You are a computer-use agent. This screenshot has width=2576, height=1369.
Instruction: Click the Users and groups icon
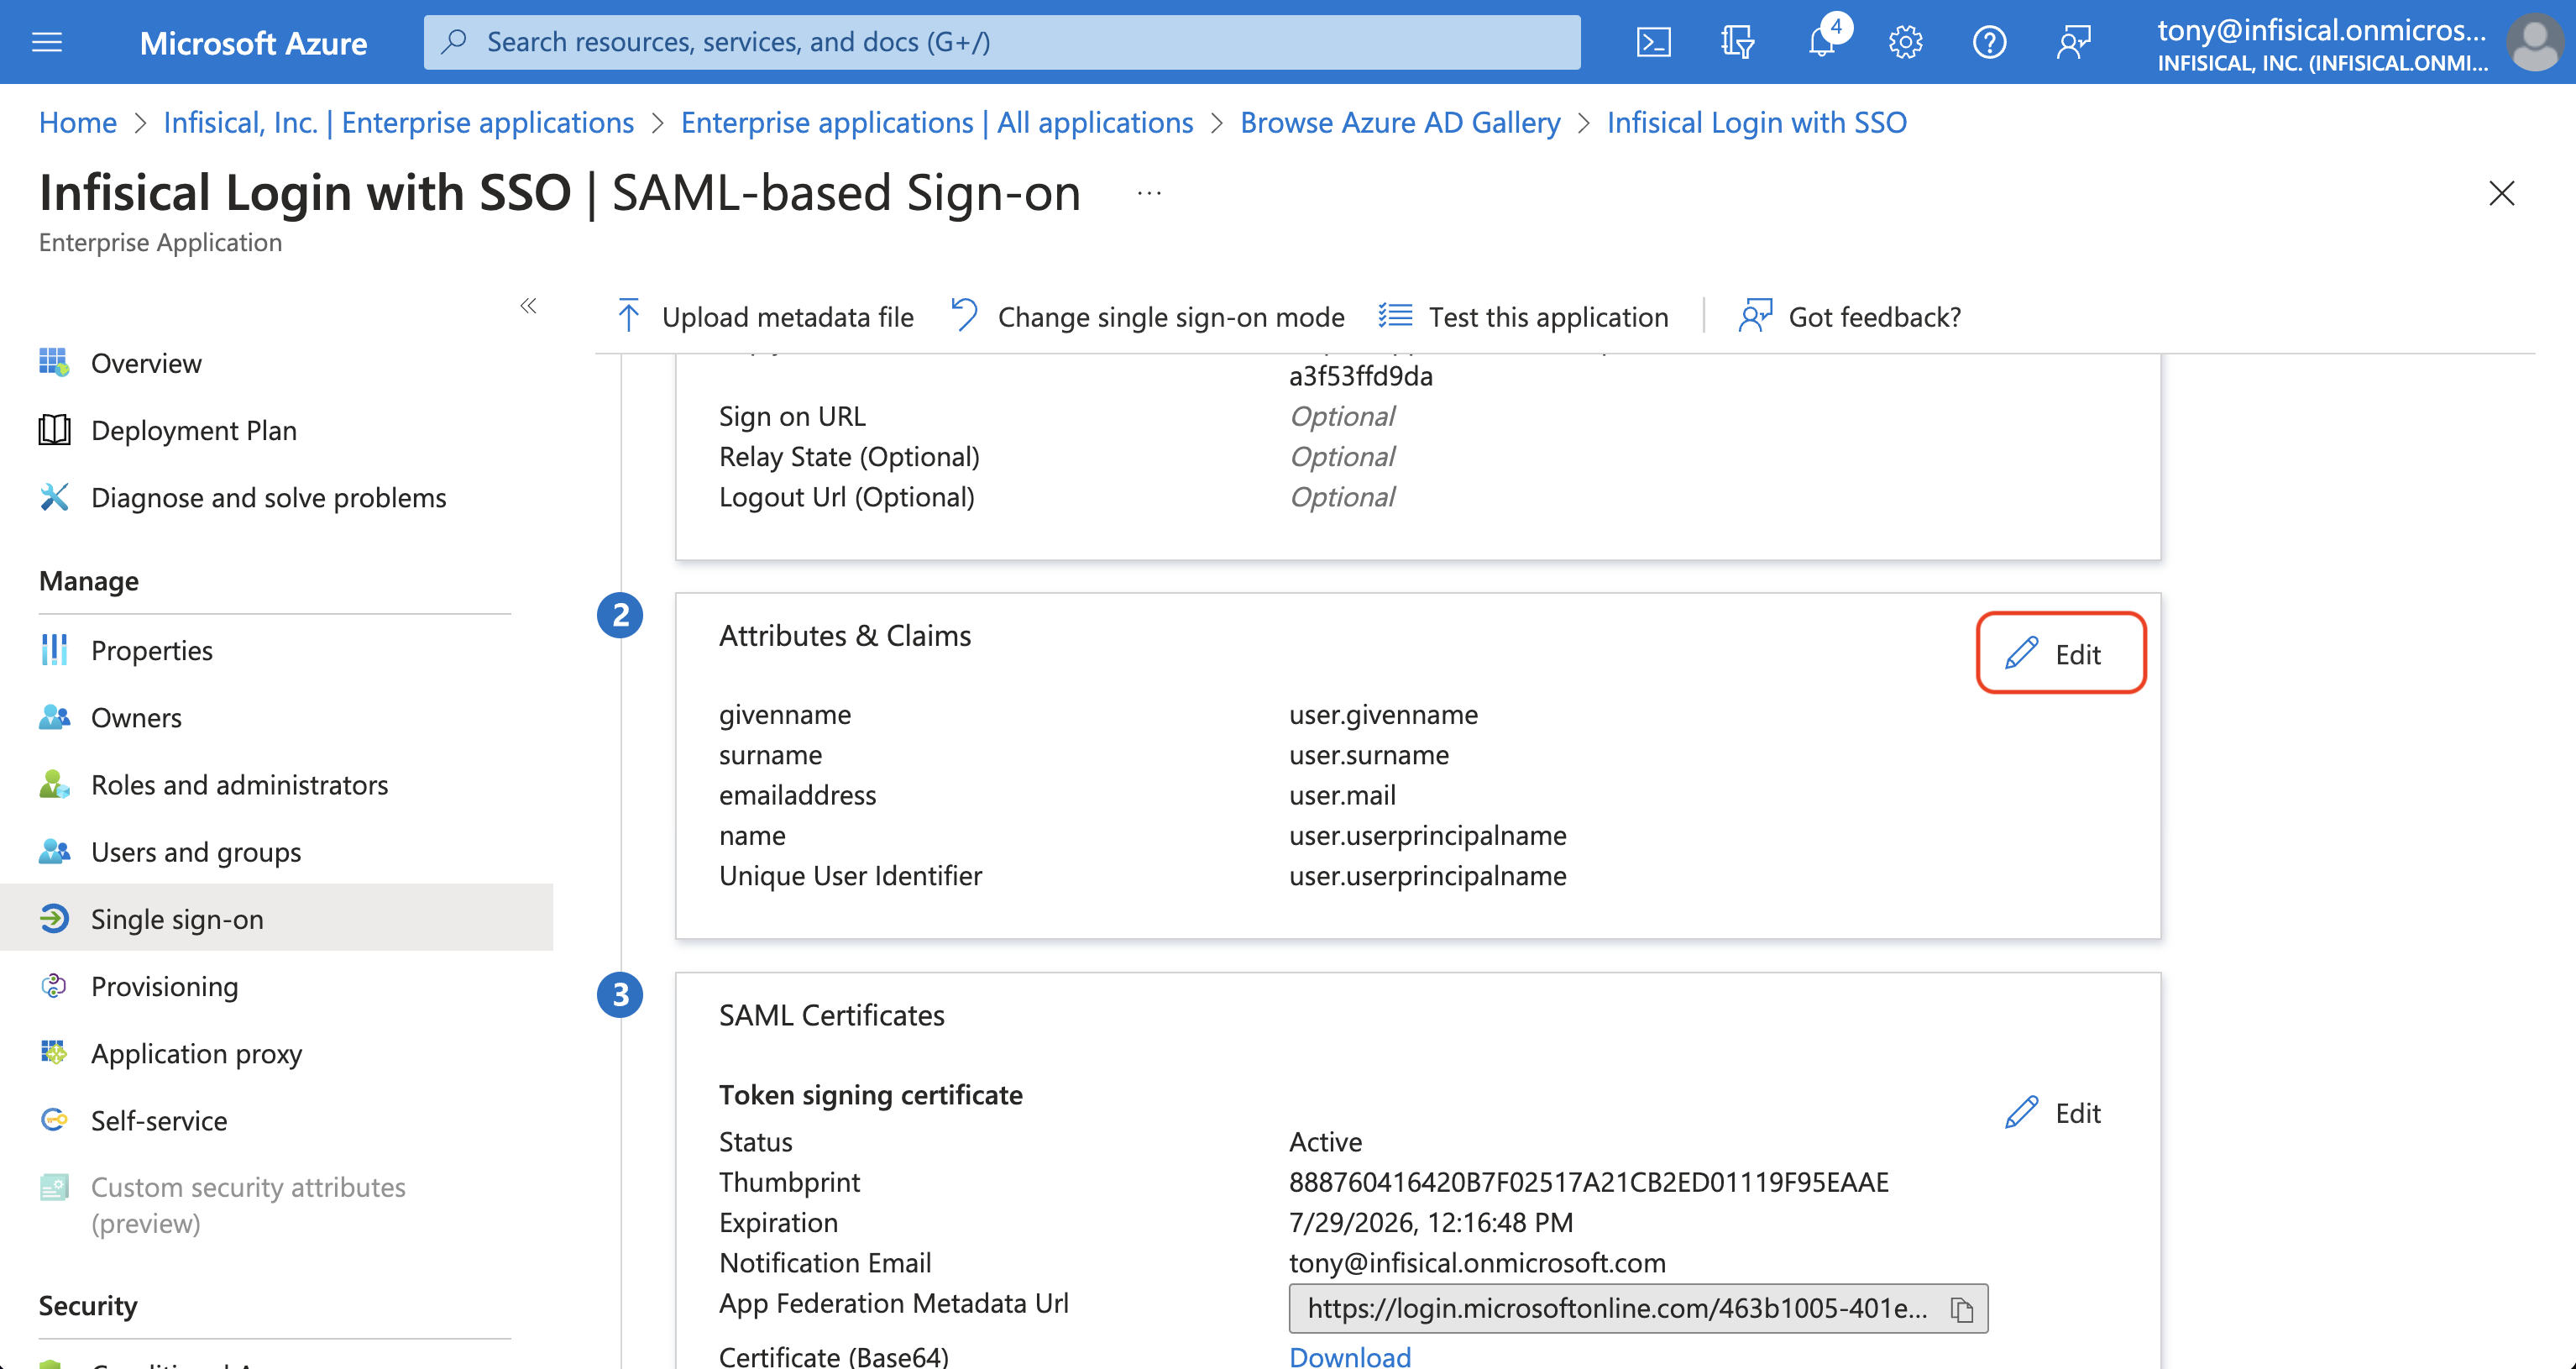(54, 850)
